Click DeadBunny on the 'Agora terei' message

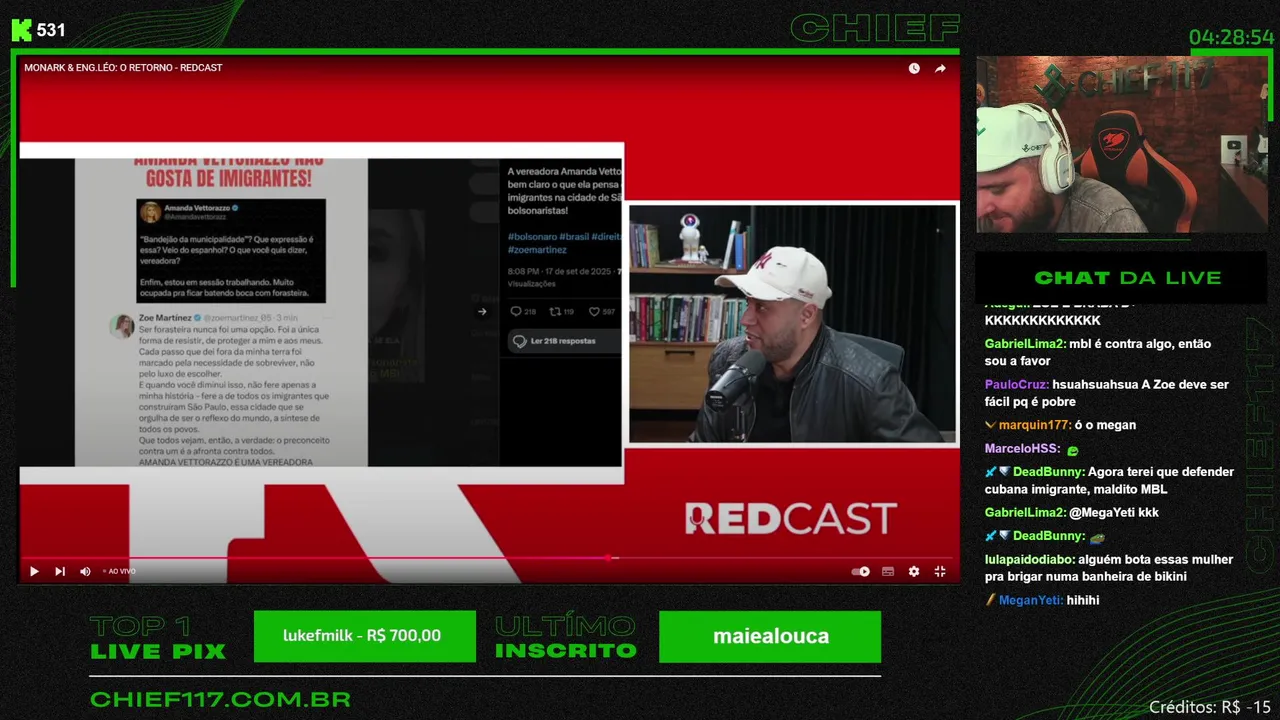point(1049,472)
